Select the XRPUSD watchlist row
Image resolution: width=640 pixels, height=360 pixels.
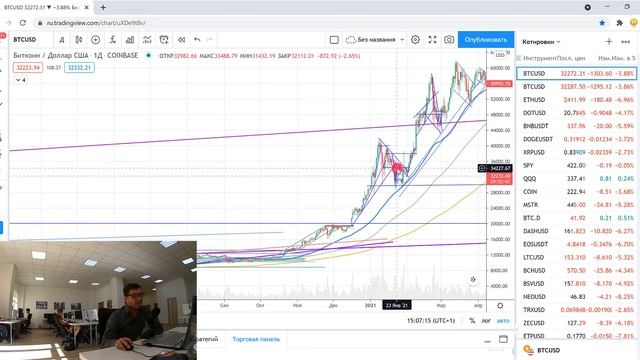pos(576,152)
